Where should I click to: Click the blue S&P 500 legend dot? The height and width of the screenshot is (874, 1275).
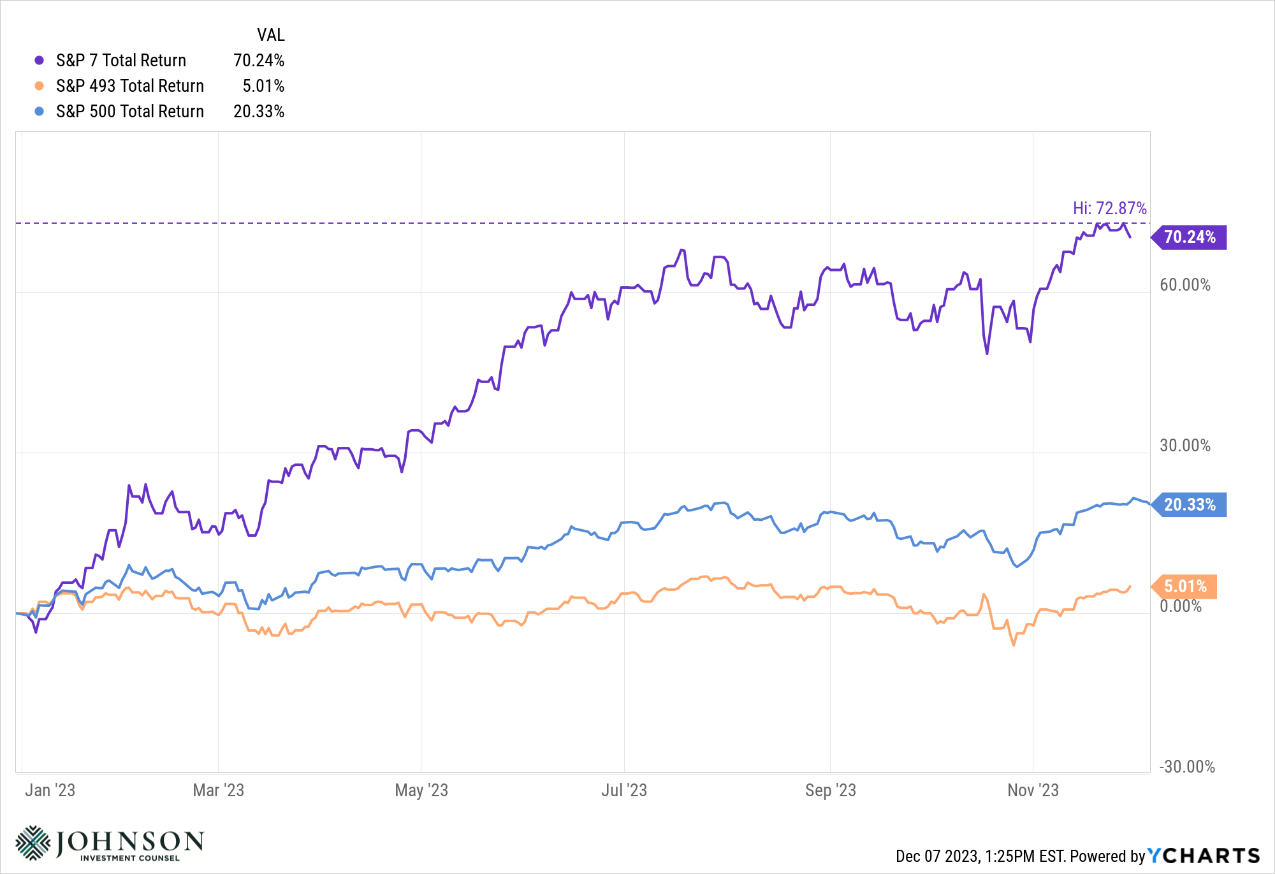click(40, 112)
